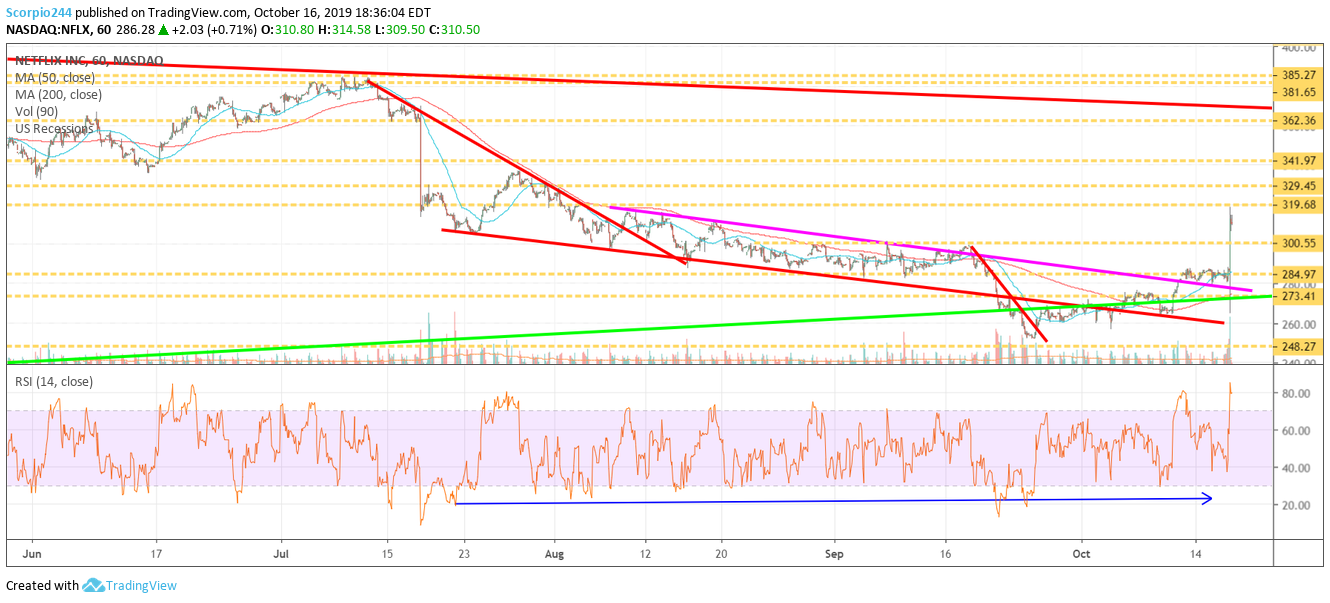Select the MA (50, close) indicator label
Viewport: 1330px width, 603px height.
[56, 78]
